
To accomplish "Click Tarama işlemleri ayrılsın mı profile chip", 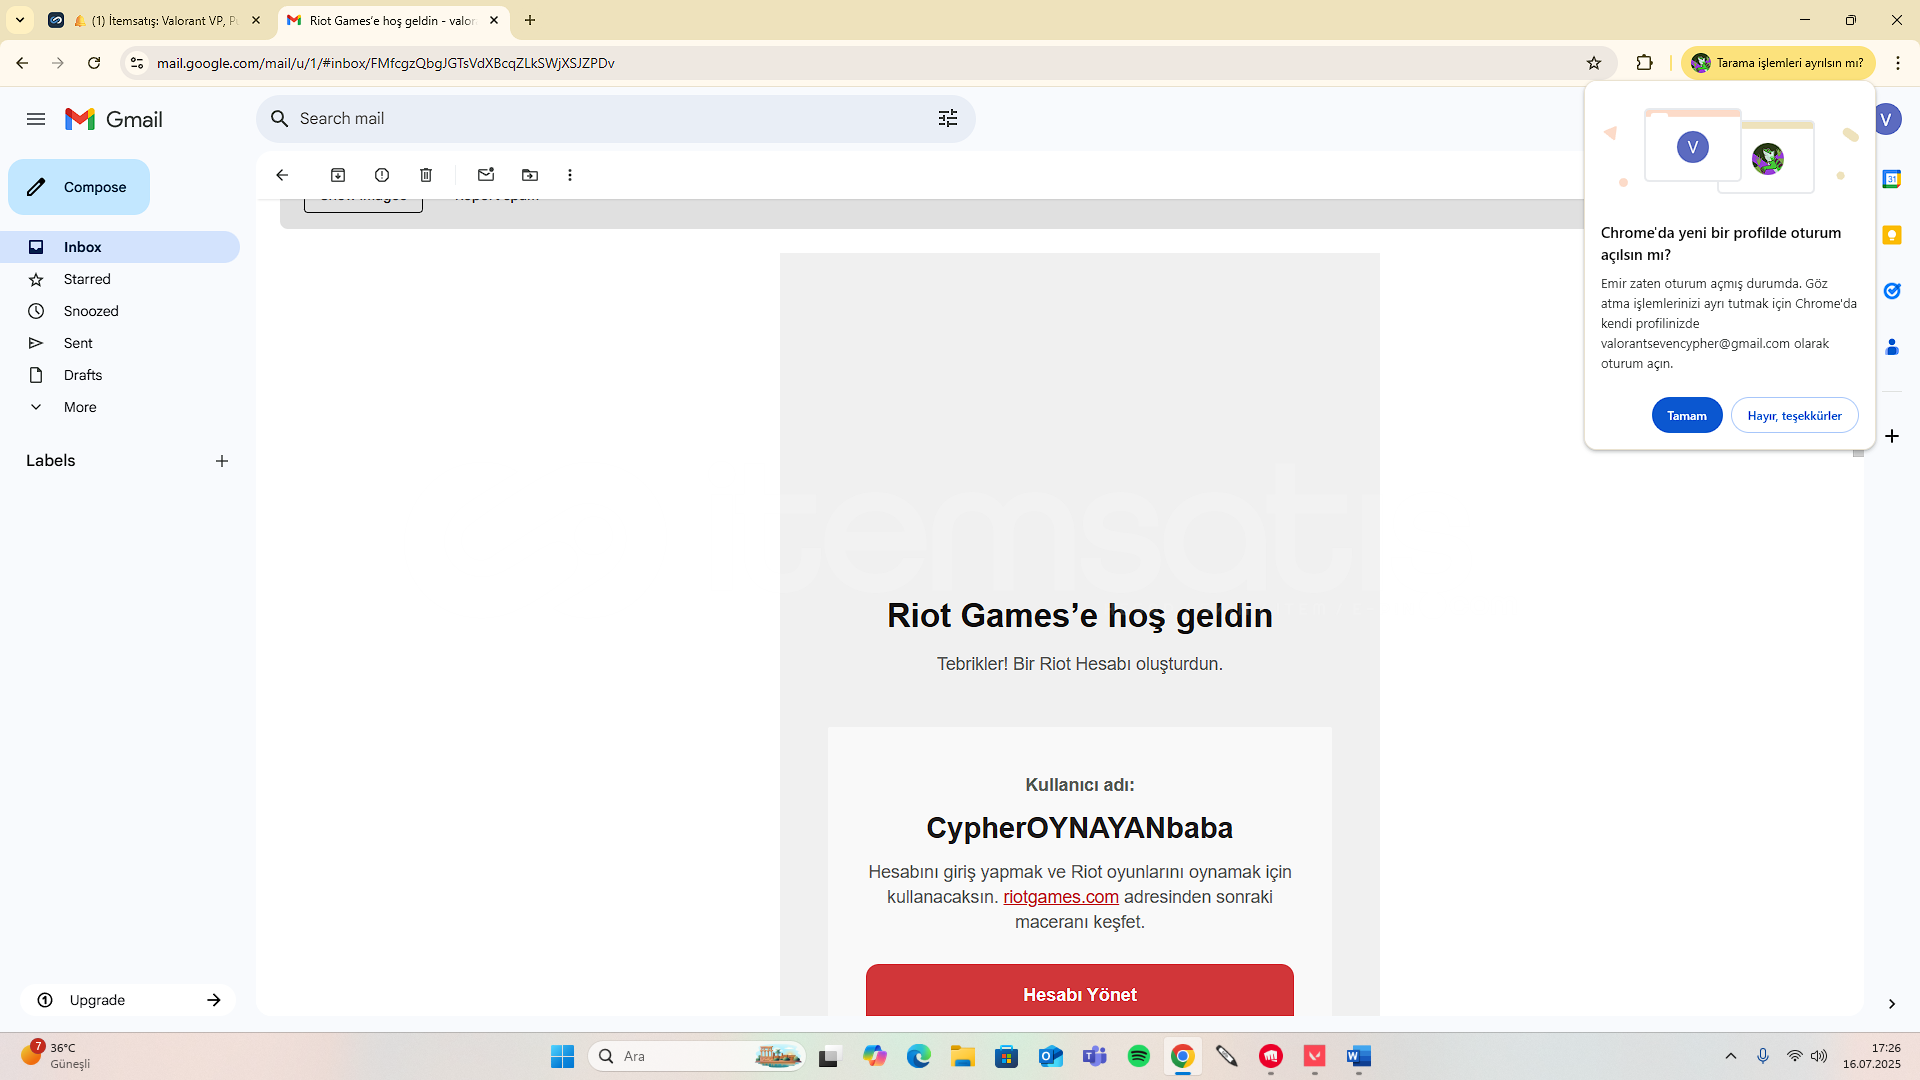I will (x=1778, y=63).
